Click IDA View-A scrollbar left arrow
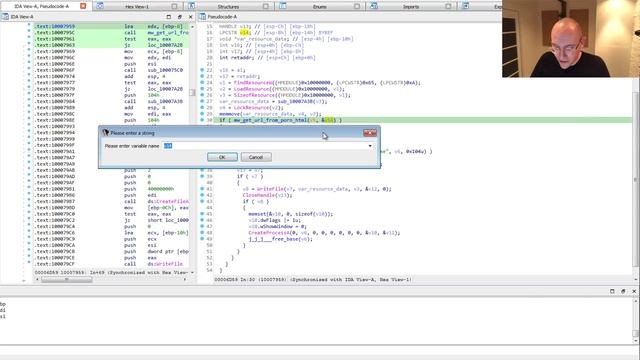This screenshot has width=640, height=360. [x=37, y=280]
